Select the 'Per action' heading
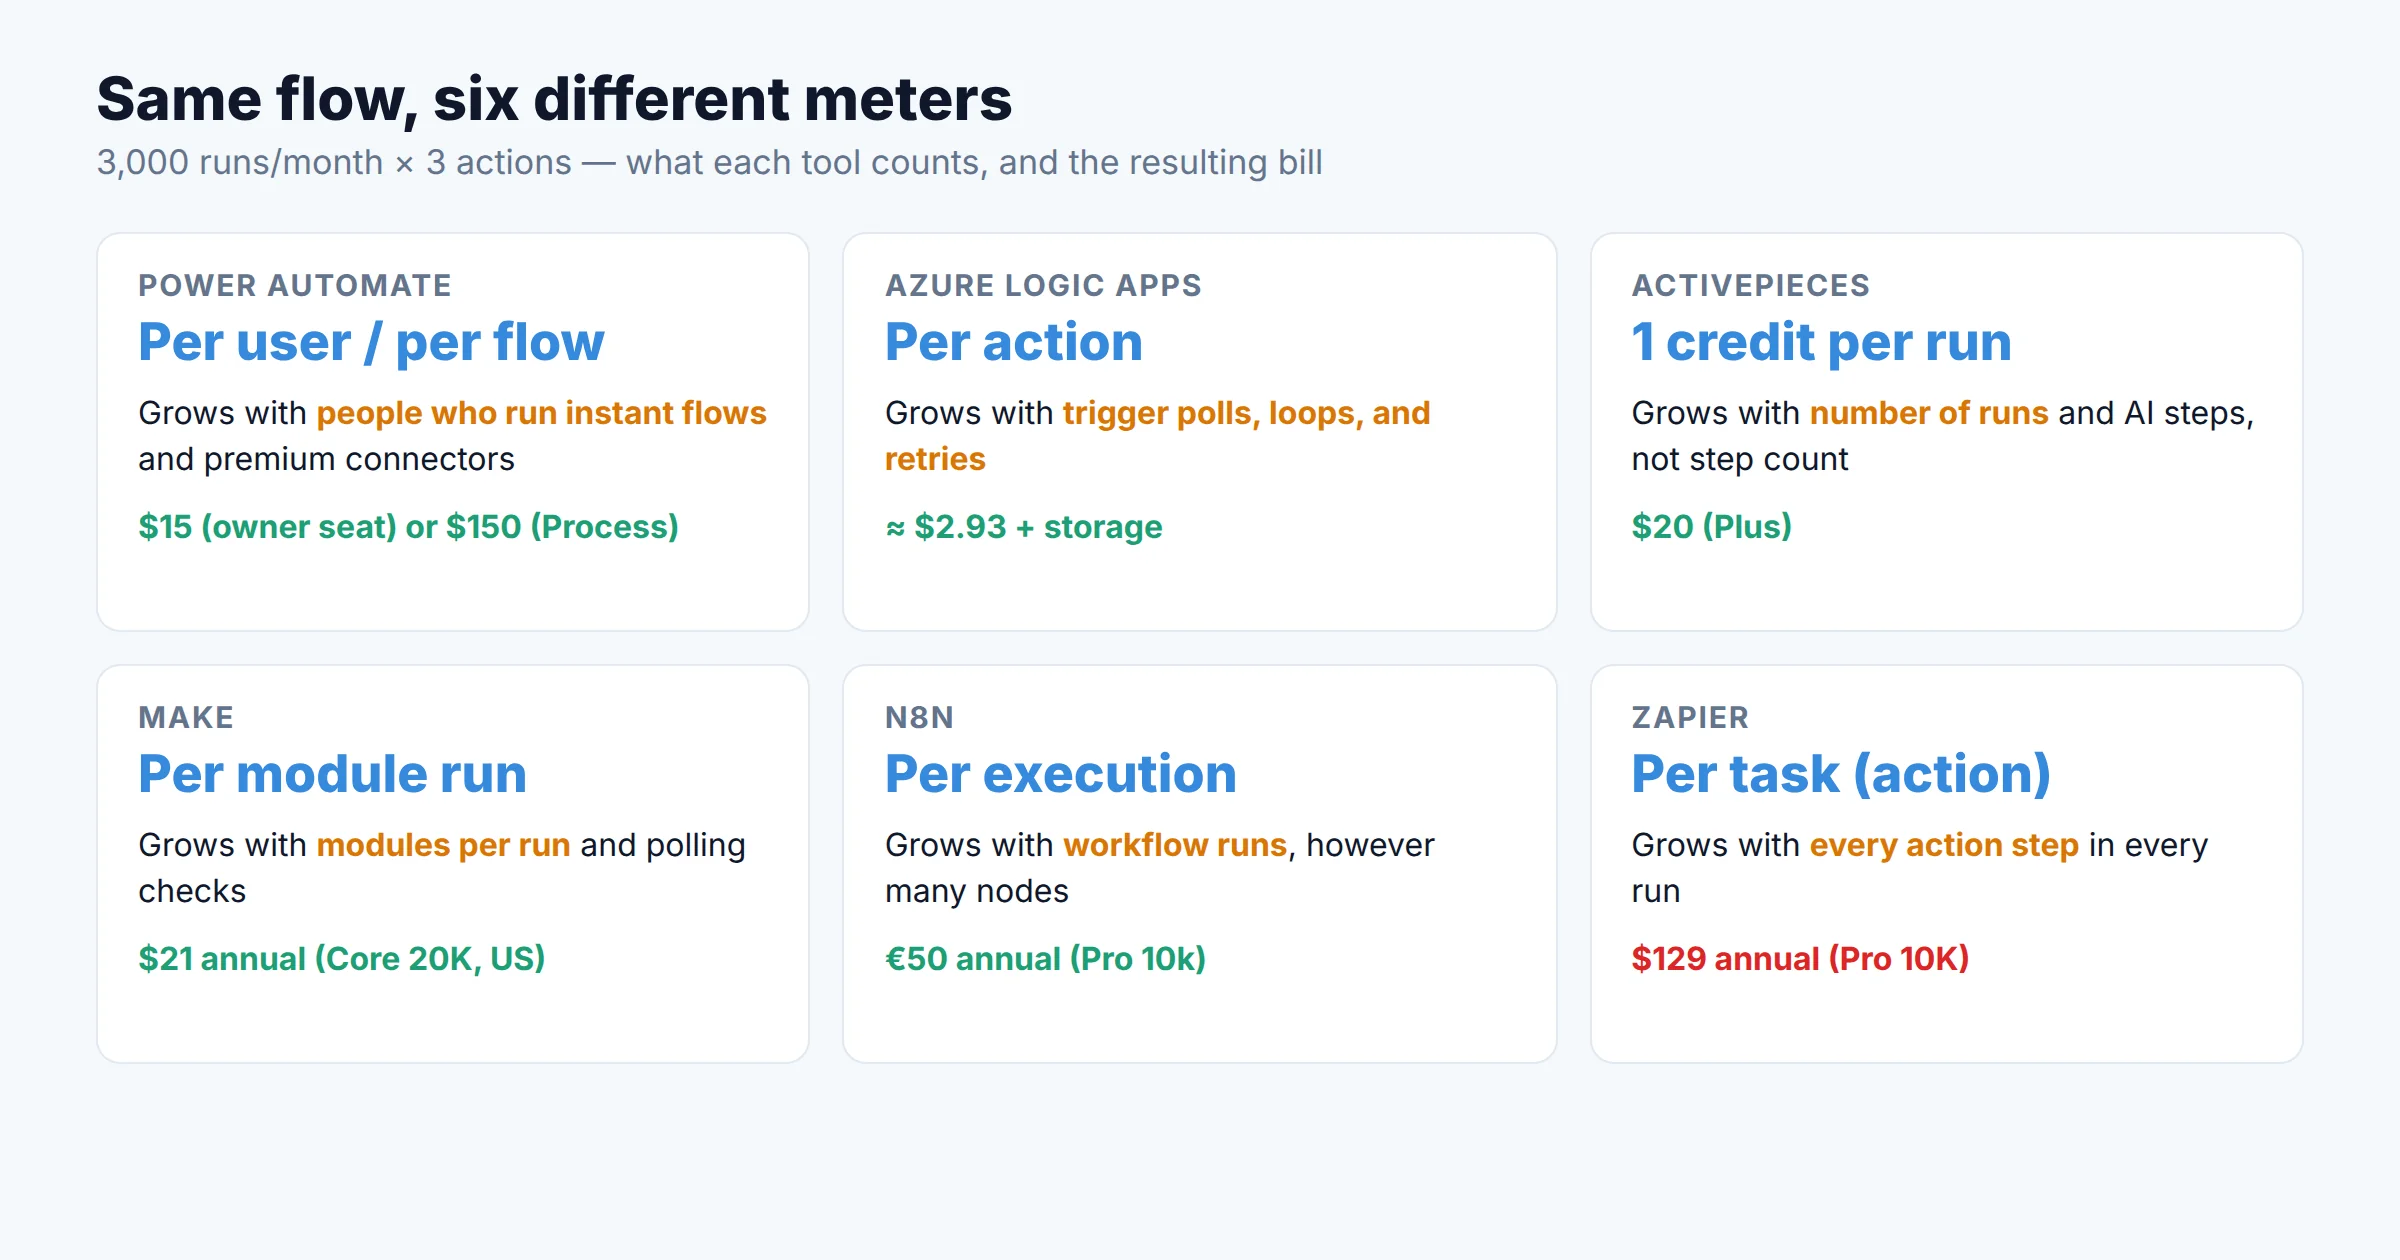Viewport: 2400px width, 1260px height. (x=1013, y=343)
